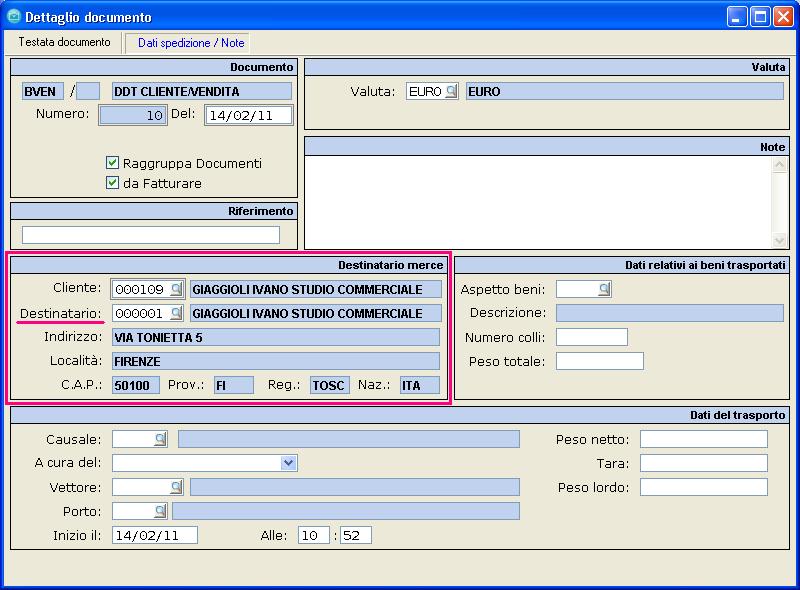Click the Dati del trasporto section header
Image resolution: width=800 pixels, height=590 pixels.
(x=400, y=415)
